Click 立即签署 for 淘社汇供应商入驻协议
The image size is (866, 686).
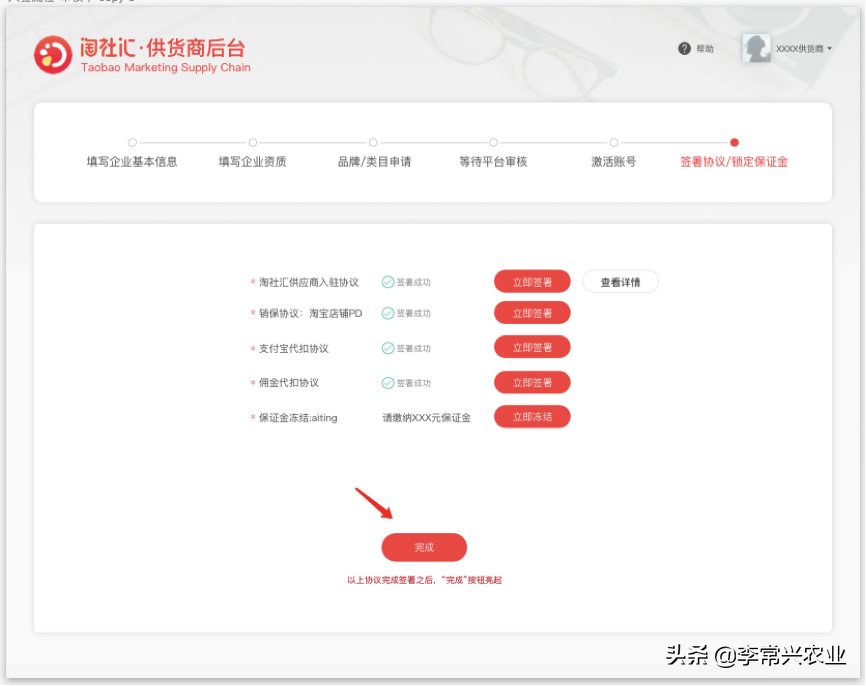532,282
